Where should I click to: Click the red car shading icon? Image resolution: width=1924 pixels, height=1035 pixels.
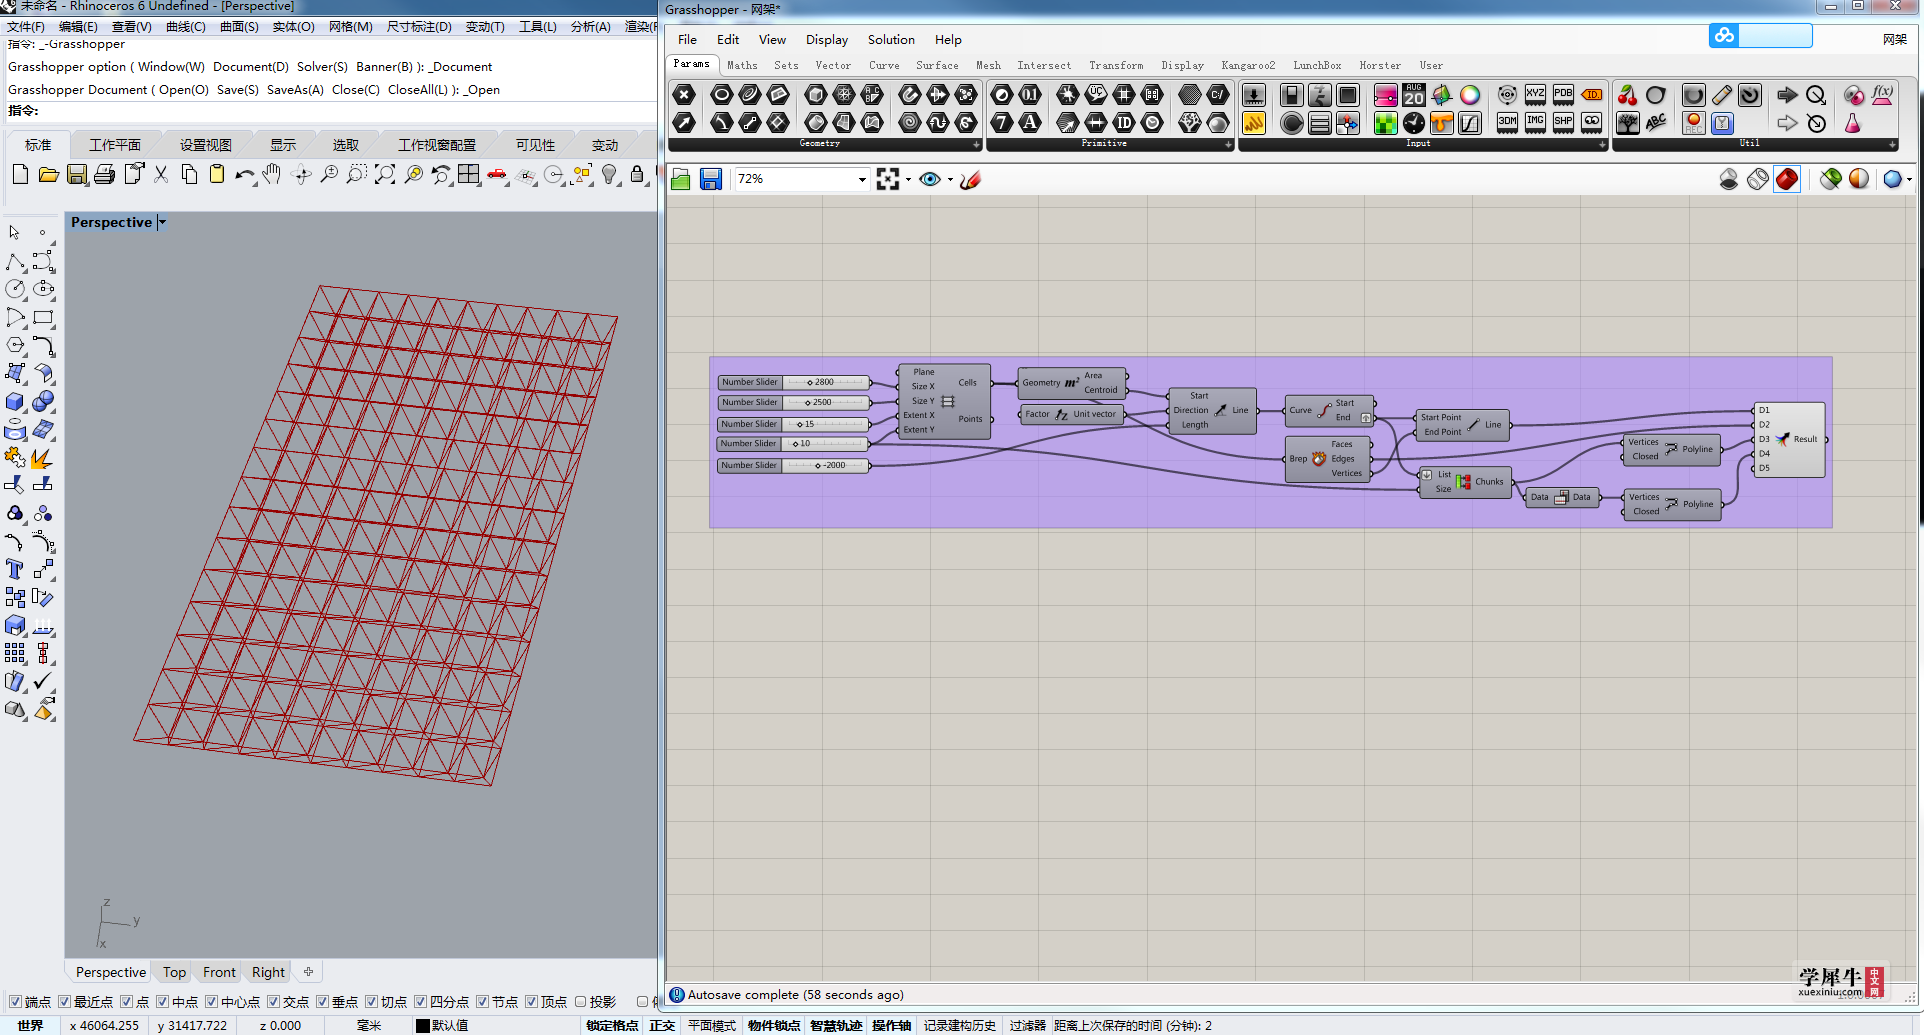coord(497,175)
